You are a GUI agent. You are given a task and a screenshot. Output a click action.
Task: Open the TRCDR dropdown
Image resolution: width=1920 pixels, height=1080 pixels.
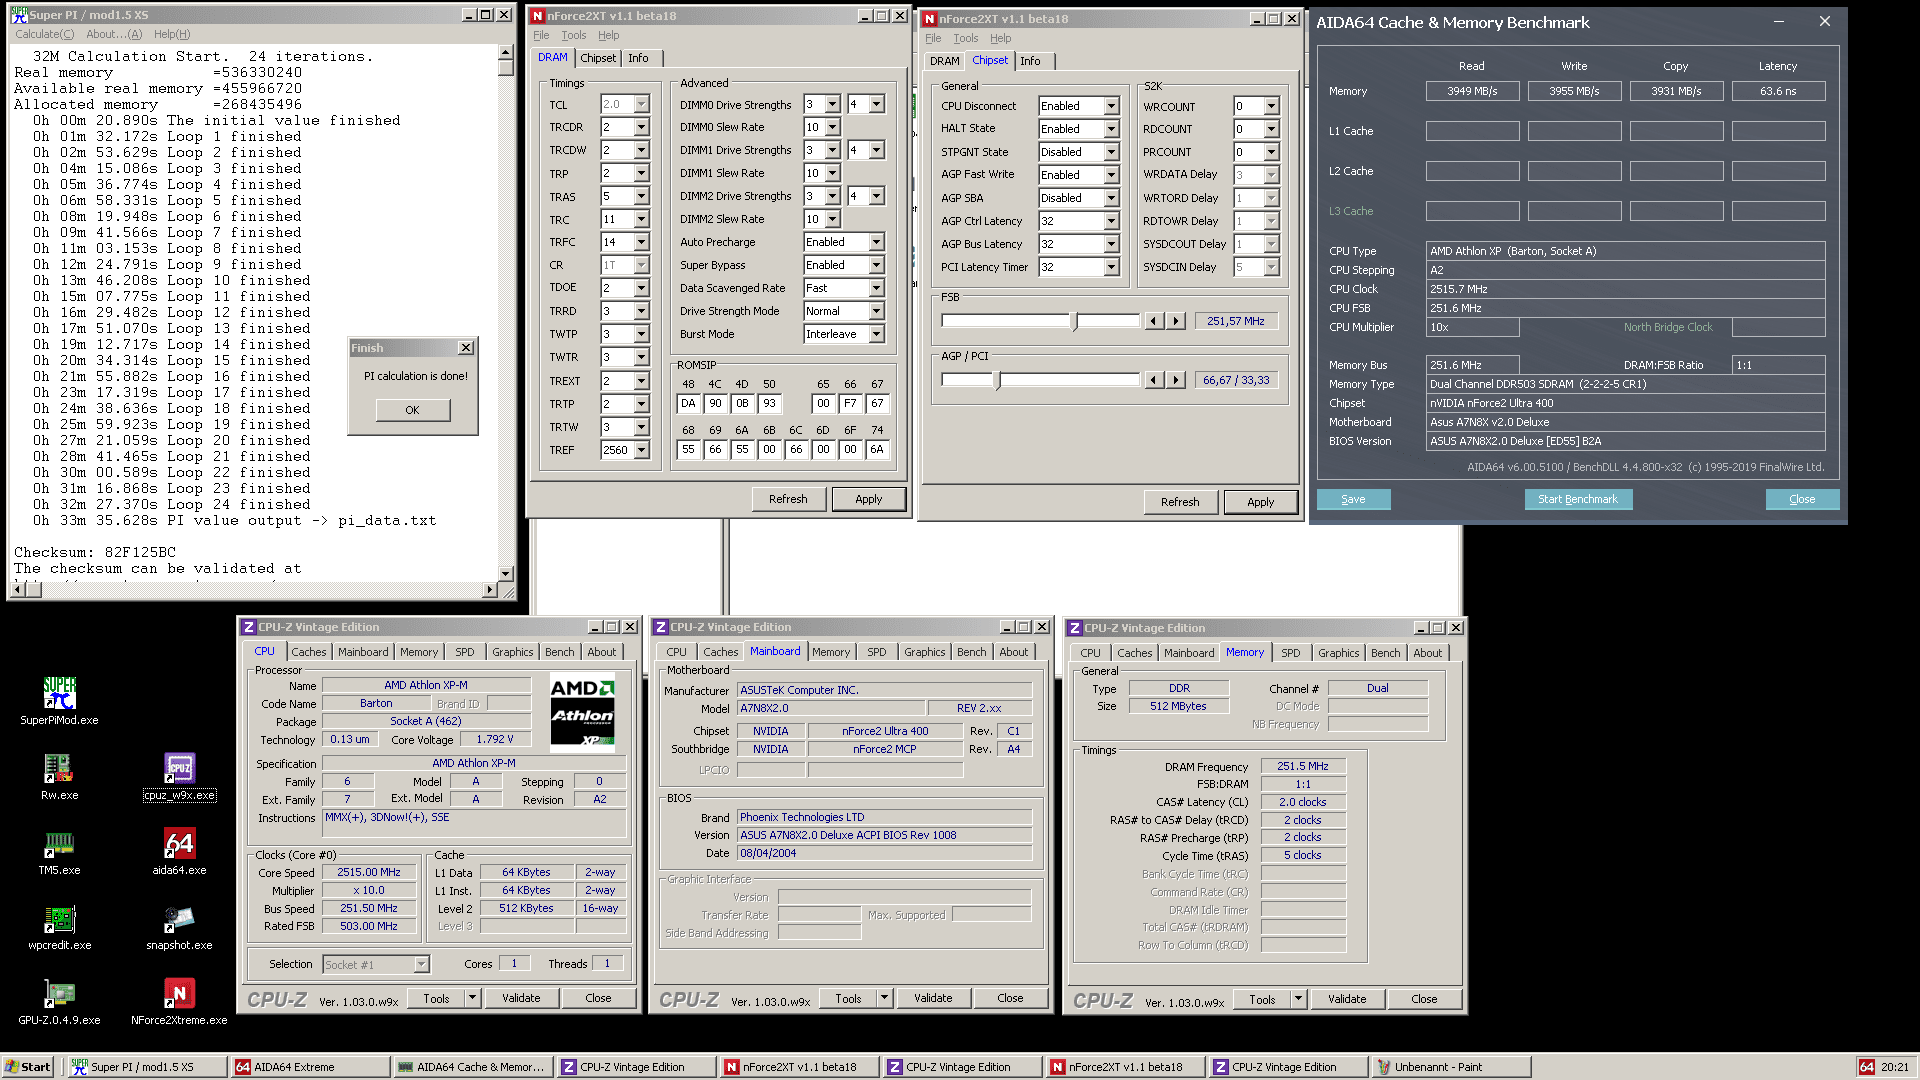coord(641,127)
